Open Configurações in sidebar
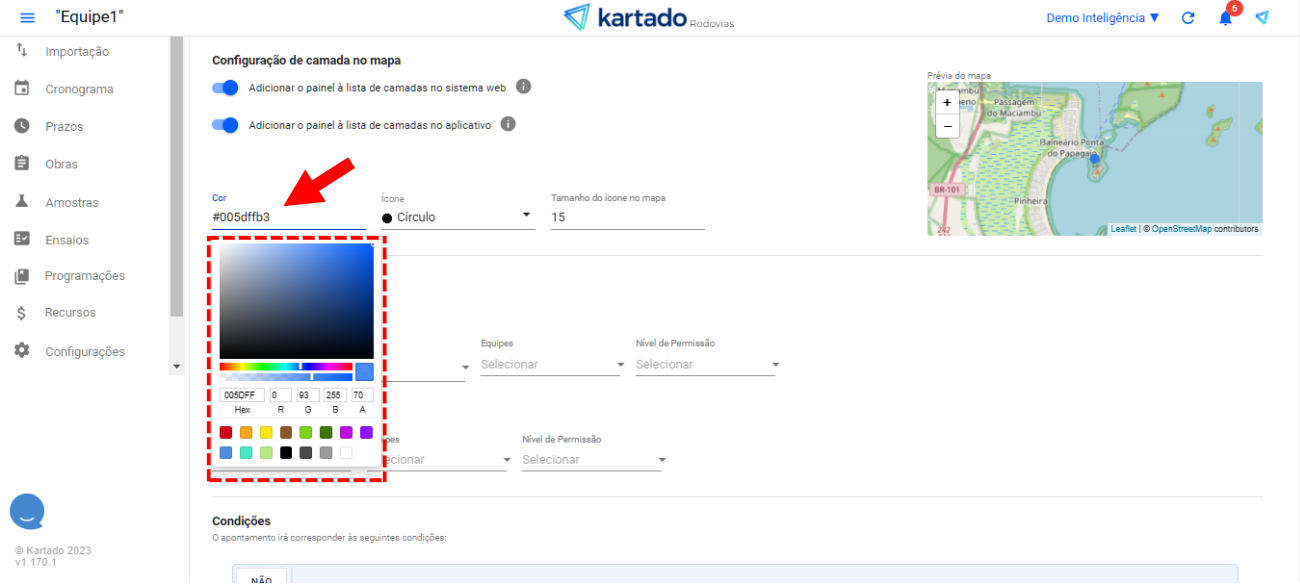This screenshot has height=584, width=1300. (x=84, y=352)
